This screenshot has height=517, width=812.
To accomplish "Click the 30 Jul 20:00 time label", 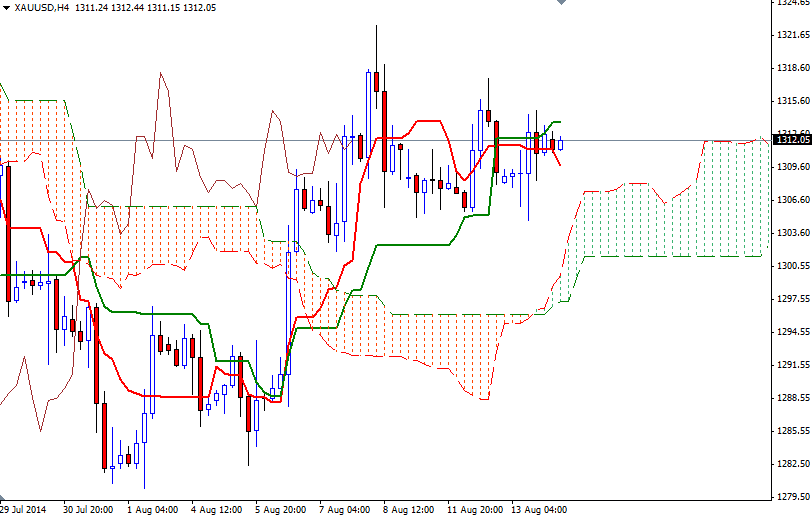I will pos(88,510).
